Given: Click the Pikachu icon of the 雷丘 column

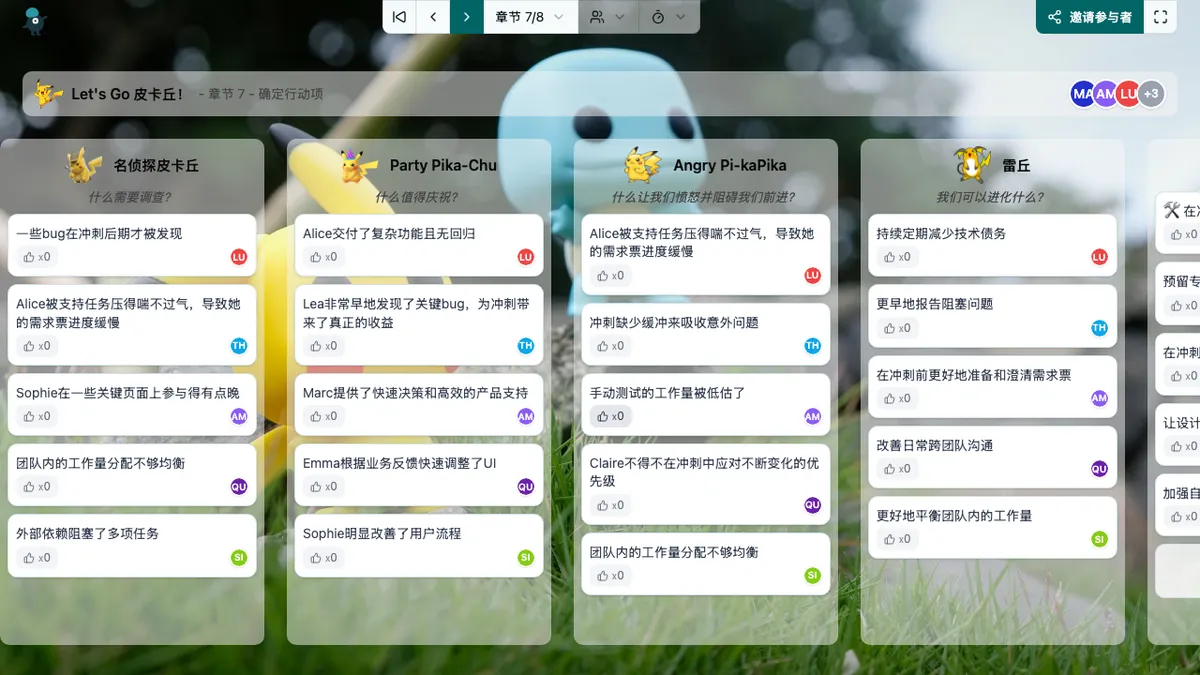Looking at the screenshot, I should click(x=971, y=165).
